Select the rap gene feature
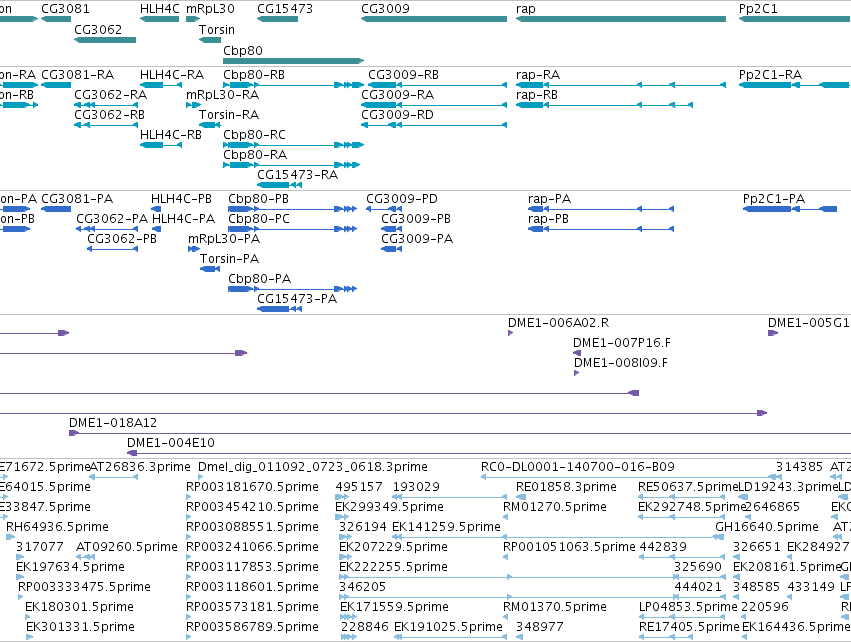This screenshot has width=851, height=642. point(621,19)
